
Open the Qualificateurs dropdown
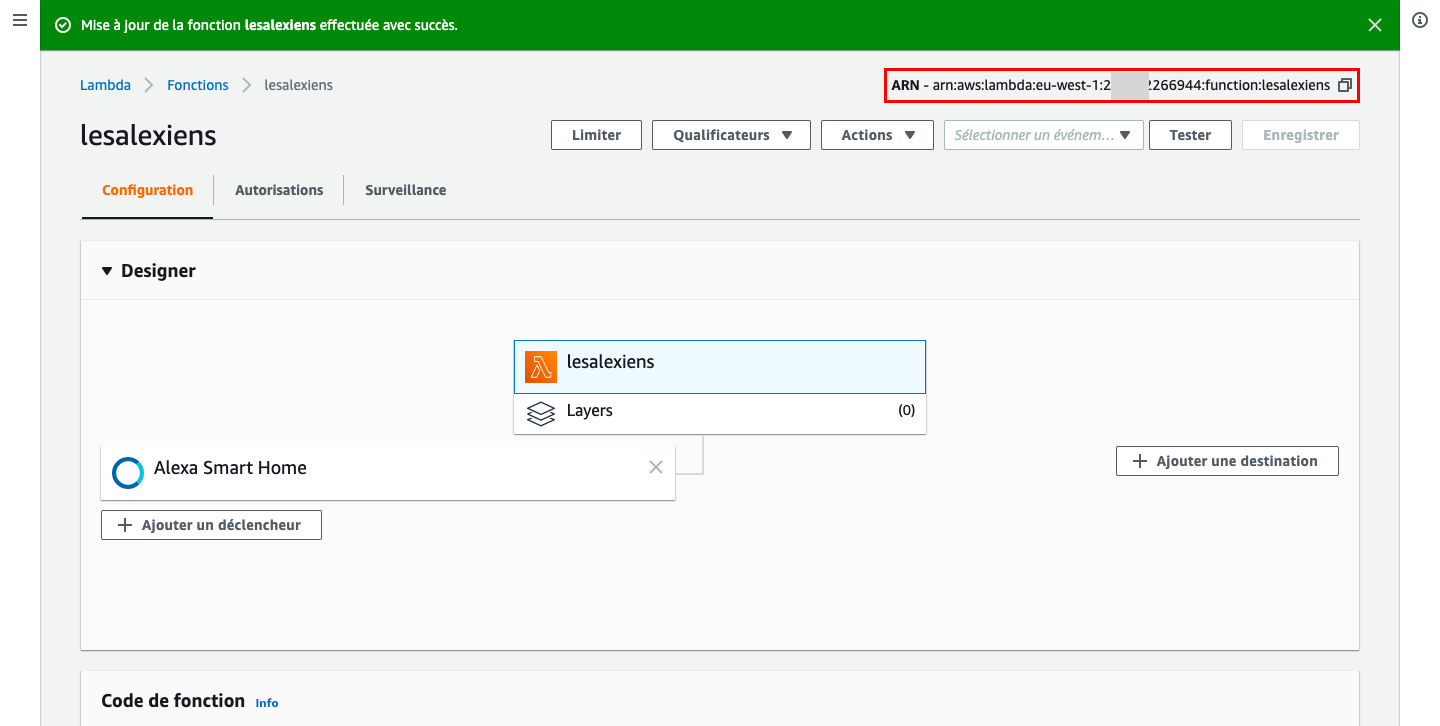731,135
